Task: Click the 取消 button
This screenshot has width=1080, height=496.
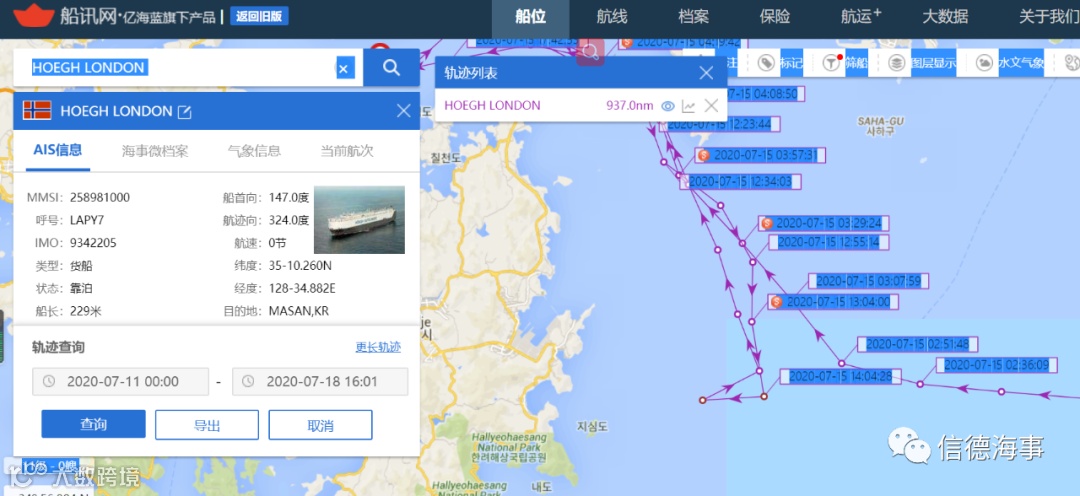Action: pos(320,424)
